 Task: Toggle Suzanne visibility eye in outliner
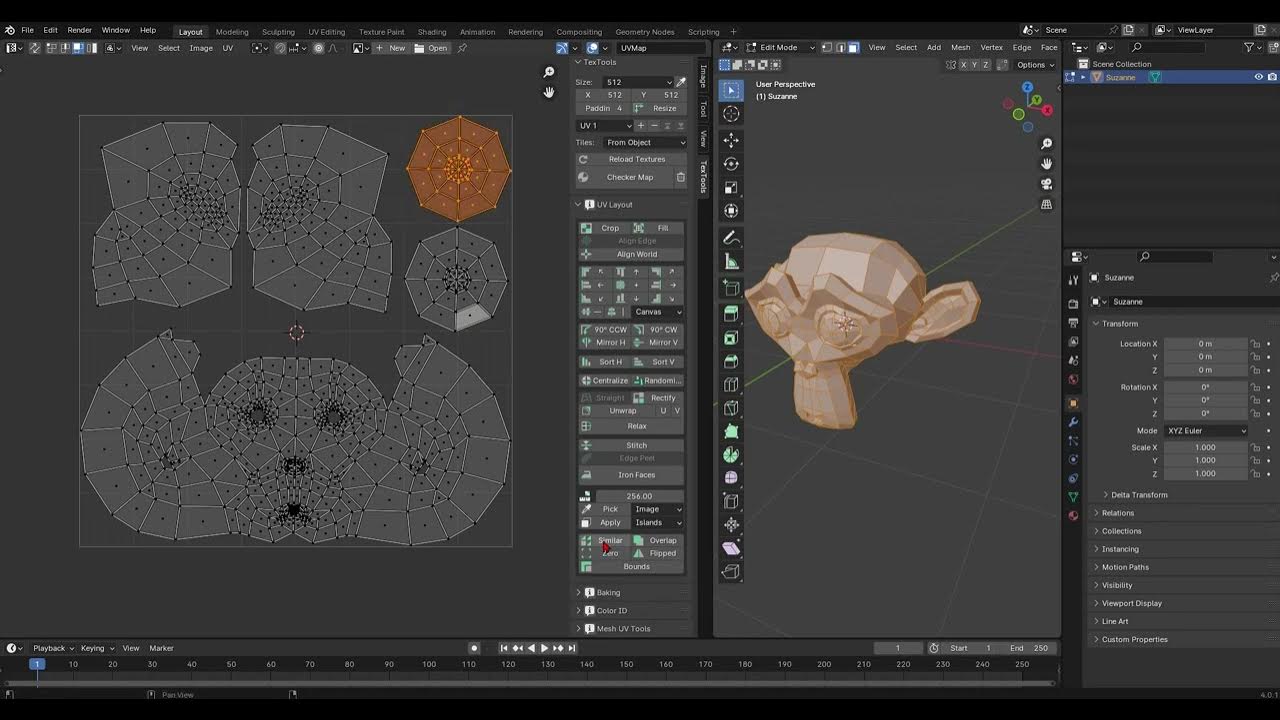tap(1258, 77)
